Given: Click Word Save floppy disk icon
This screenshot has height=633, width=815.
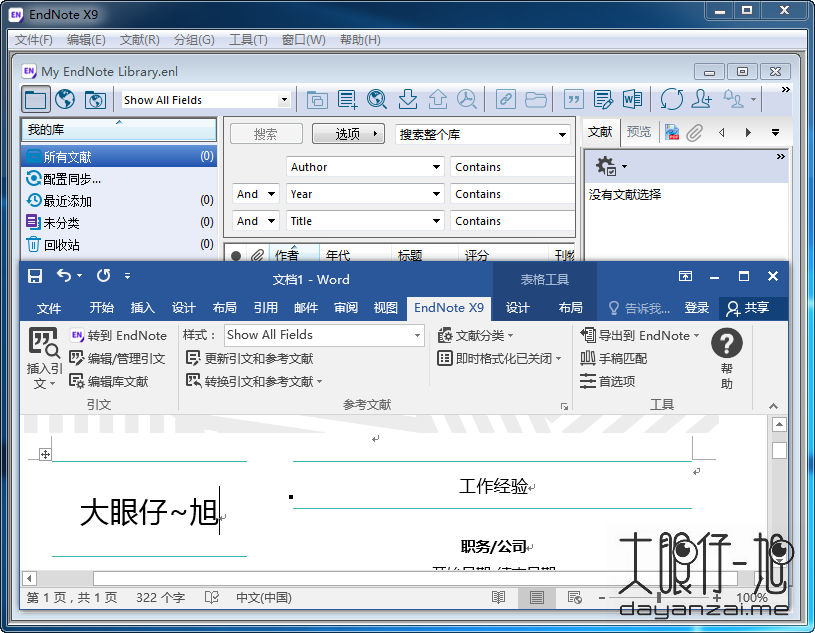Looking at the screenshot, I should tap(35, 276).
